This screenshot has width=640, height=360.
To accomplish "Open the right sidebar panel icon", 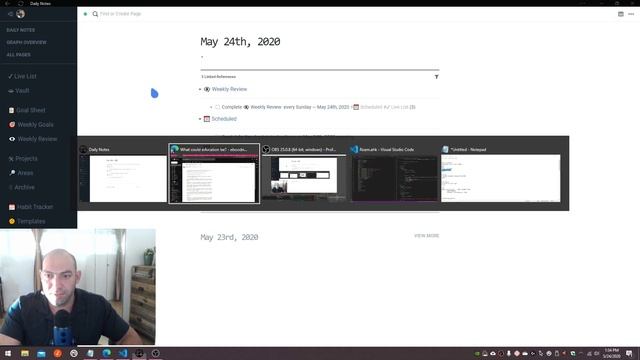I will (x=620, y=14).
